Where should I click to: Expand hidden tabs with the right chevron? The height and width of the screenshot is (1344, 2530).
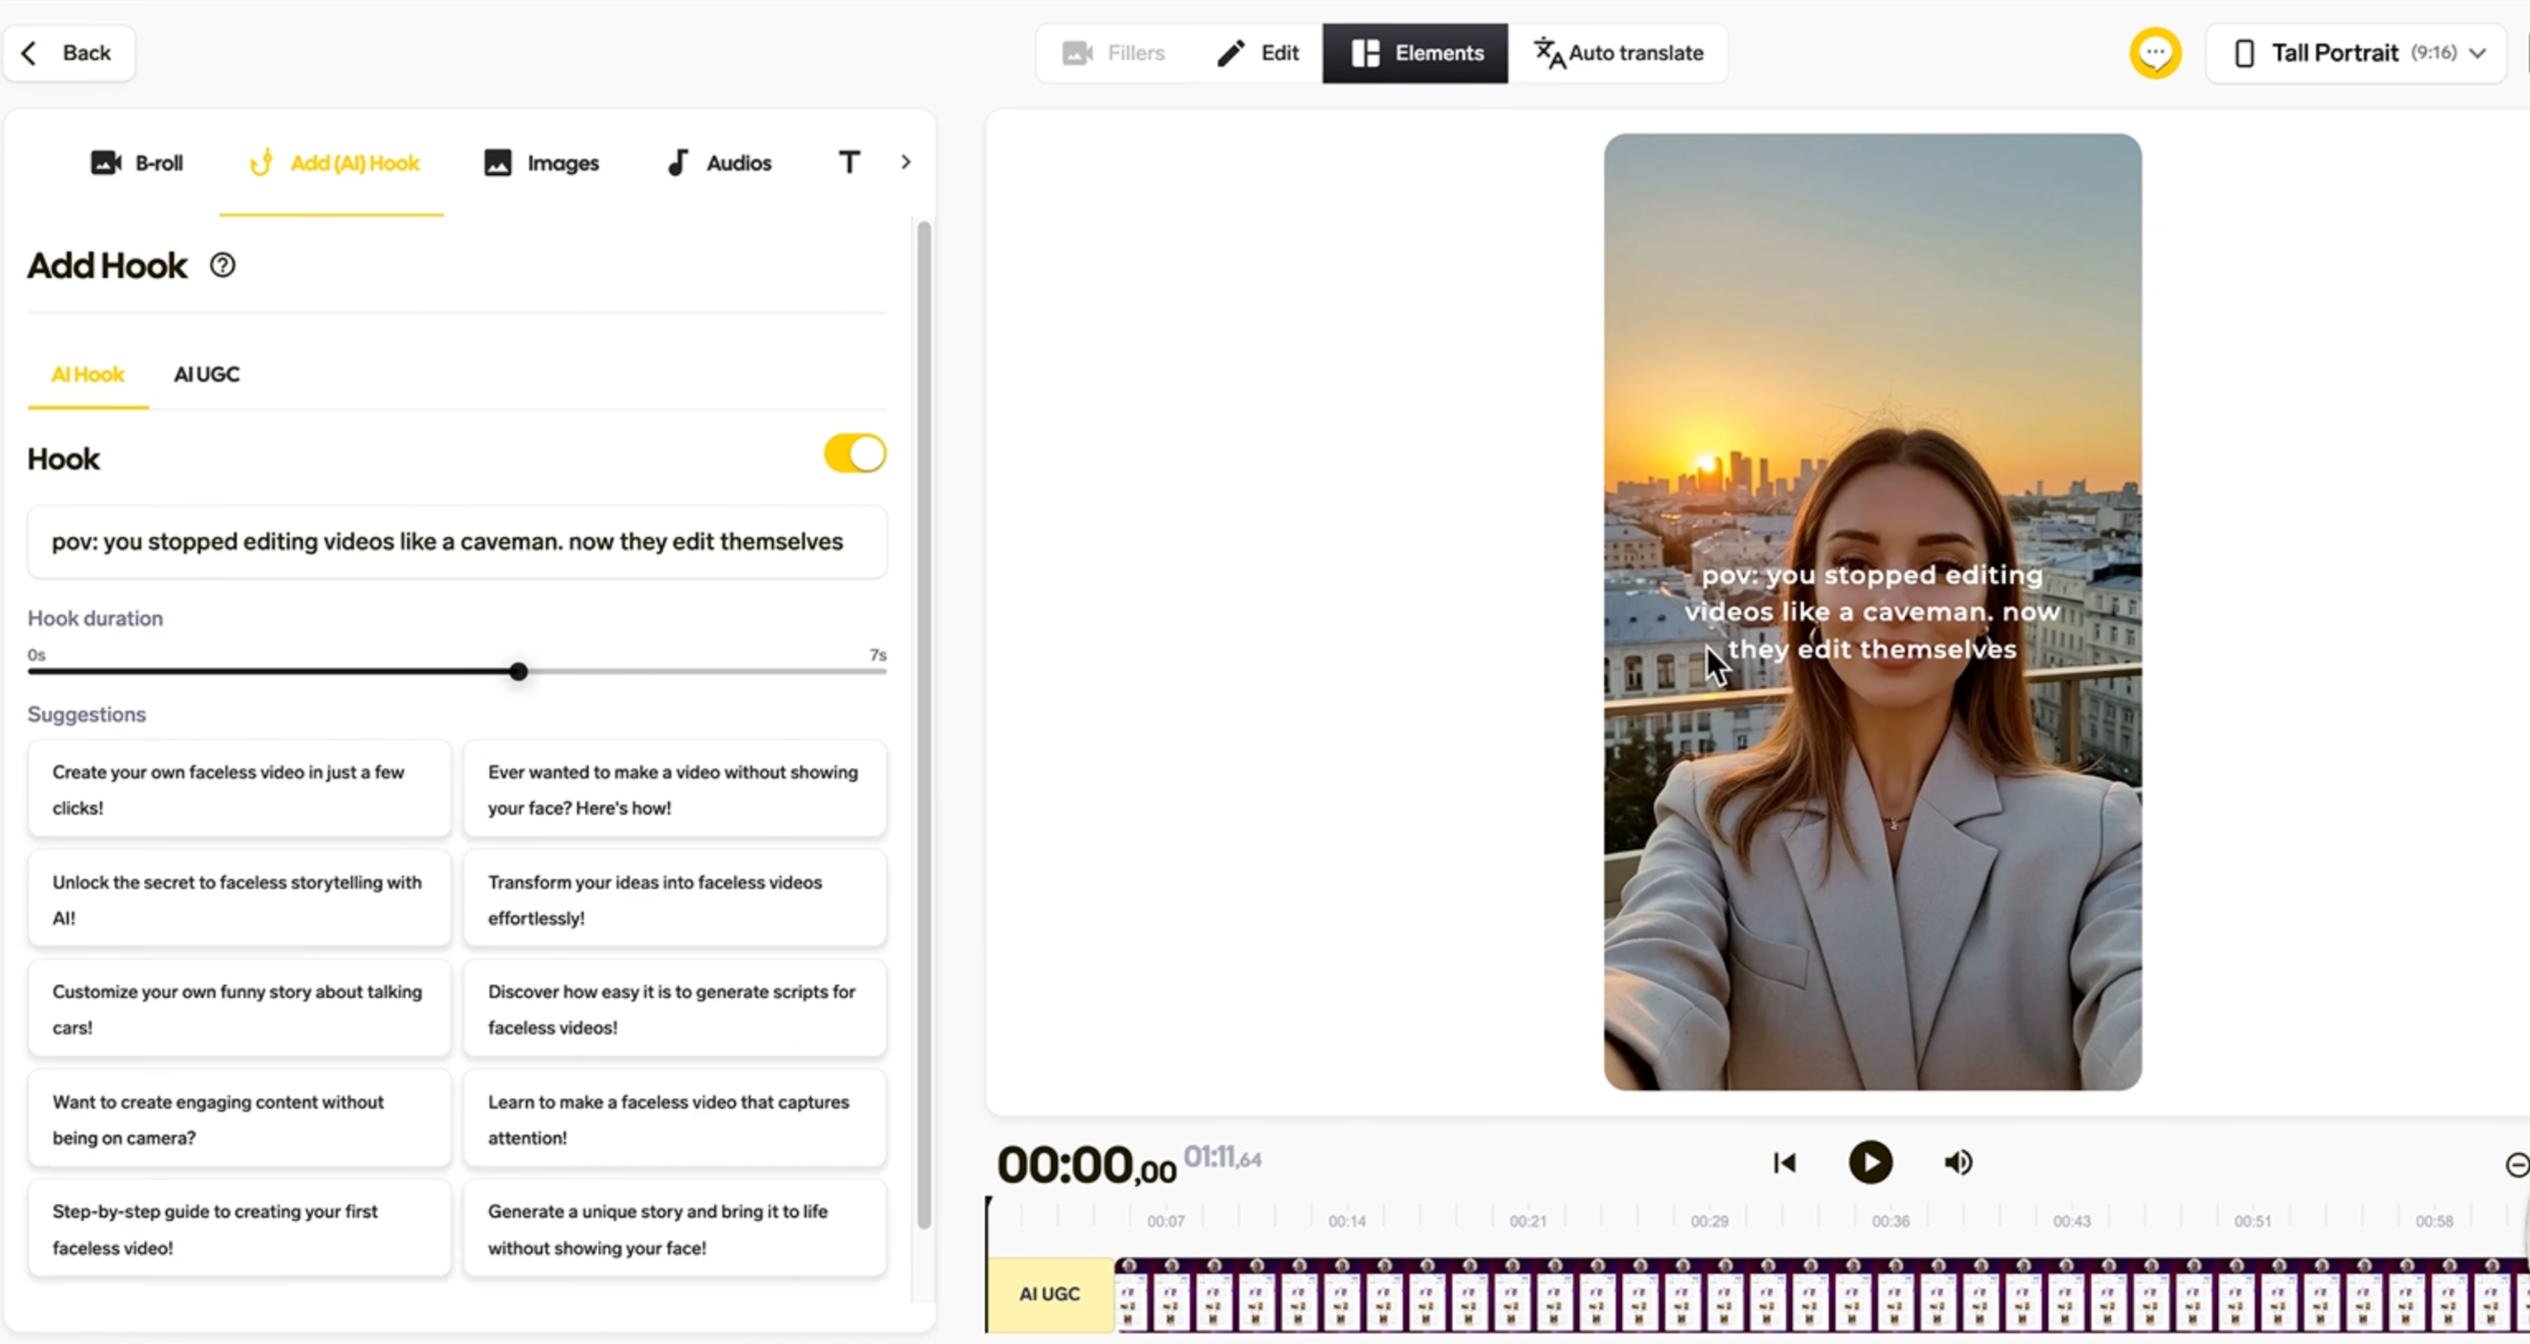(x=905, y=161)
